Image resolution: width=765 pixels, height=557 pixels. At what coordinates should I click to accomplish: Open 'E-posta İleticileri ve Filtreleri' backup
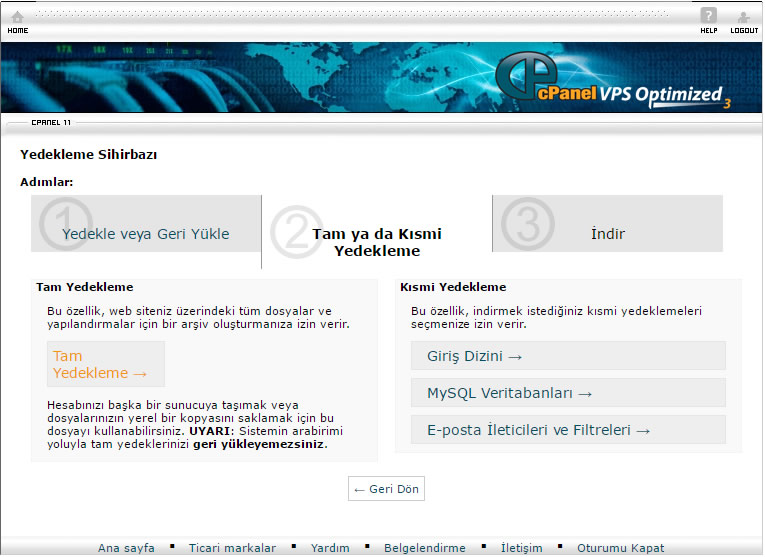(x=539, y=430)
